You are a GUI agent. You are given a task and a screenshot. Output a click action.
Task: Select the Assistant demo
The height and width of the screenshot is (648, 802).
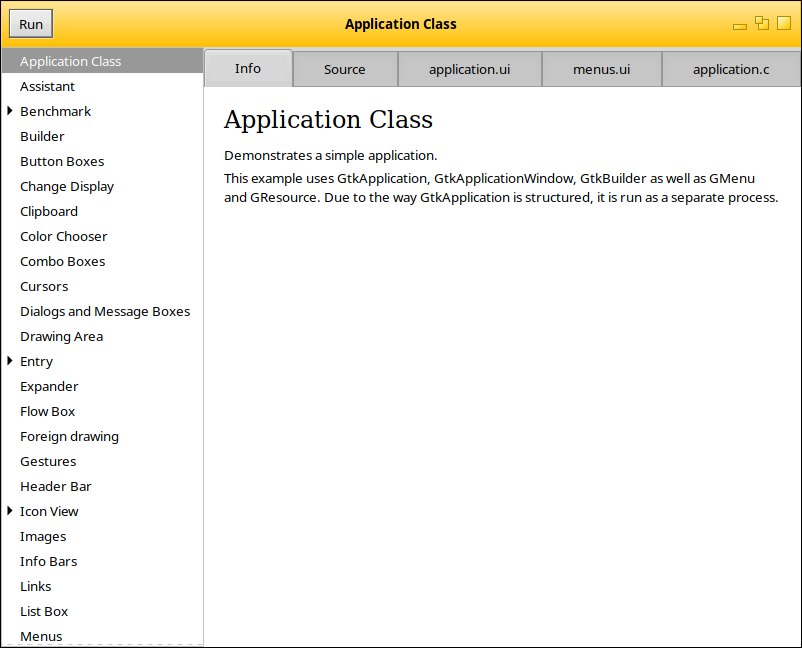102,86
